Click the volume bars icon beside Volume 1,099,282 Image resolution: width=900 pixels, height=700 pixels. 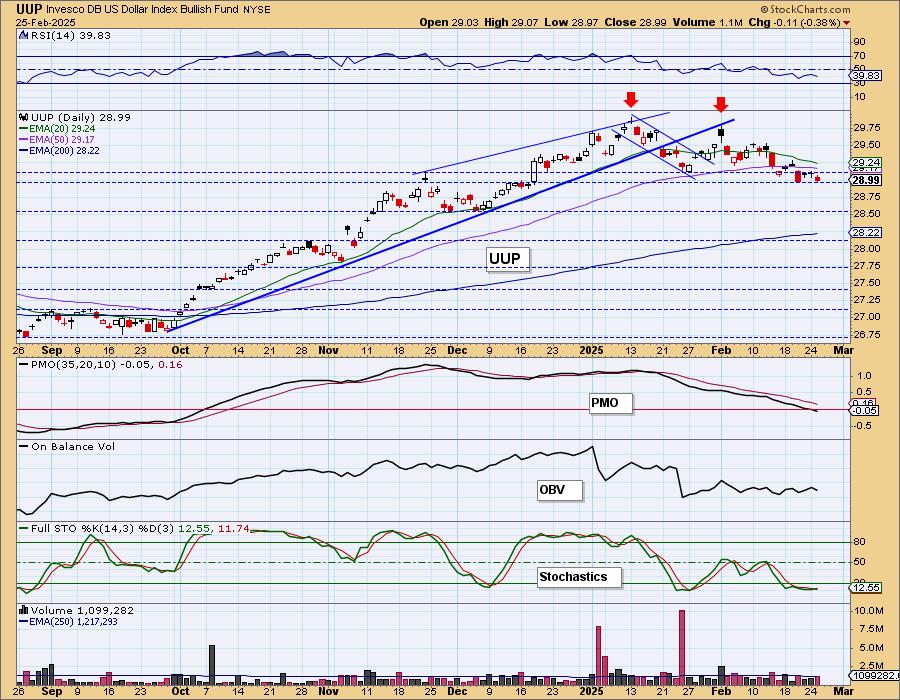point(24,610)
